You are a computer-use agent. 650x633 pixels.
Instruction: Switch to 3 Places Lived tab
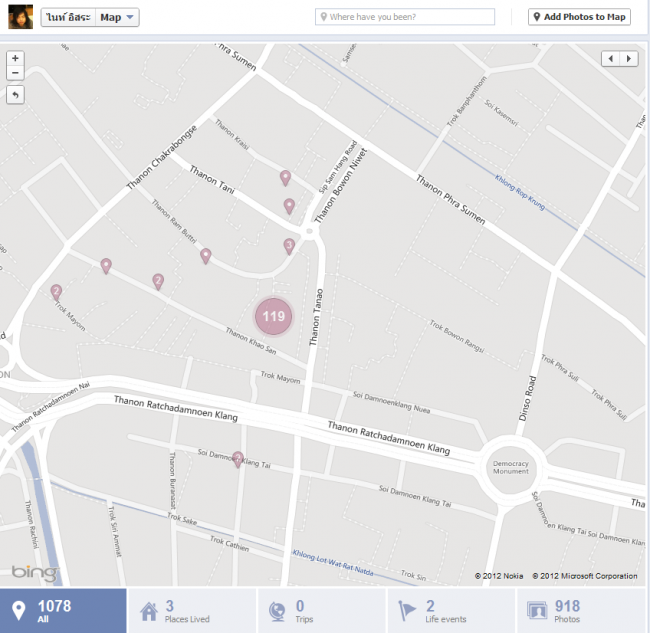click(192, 611)
